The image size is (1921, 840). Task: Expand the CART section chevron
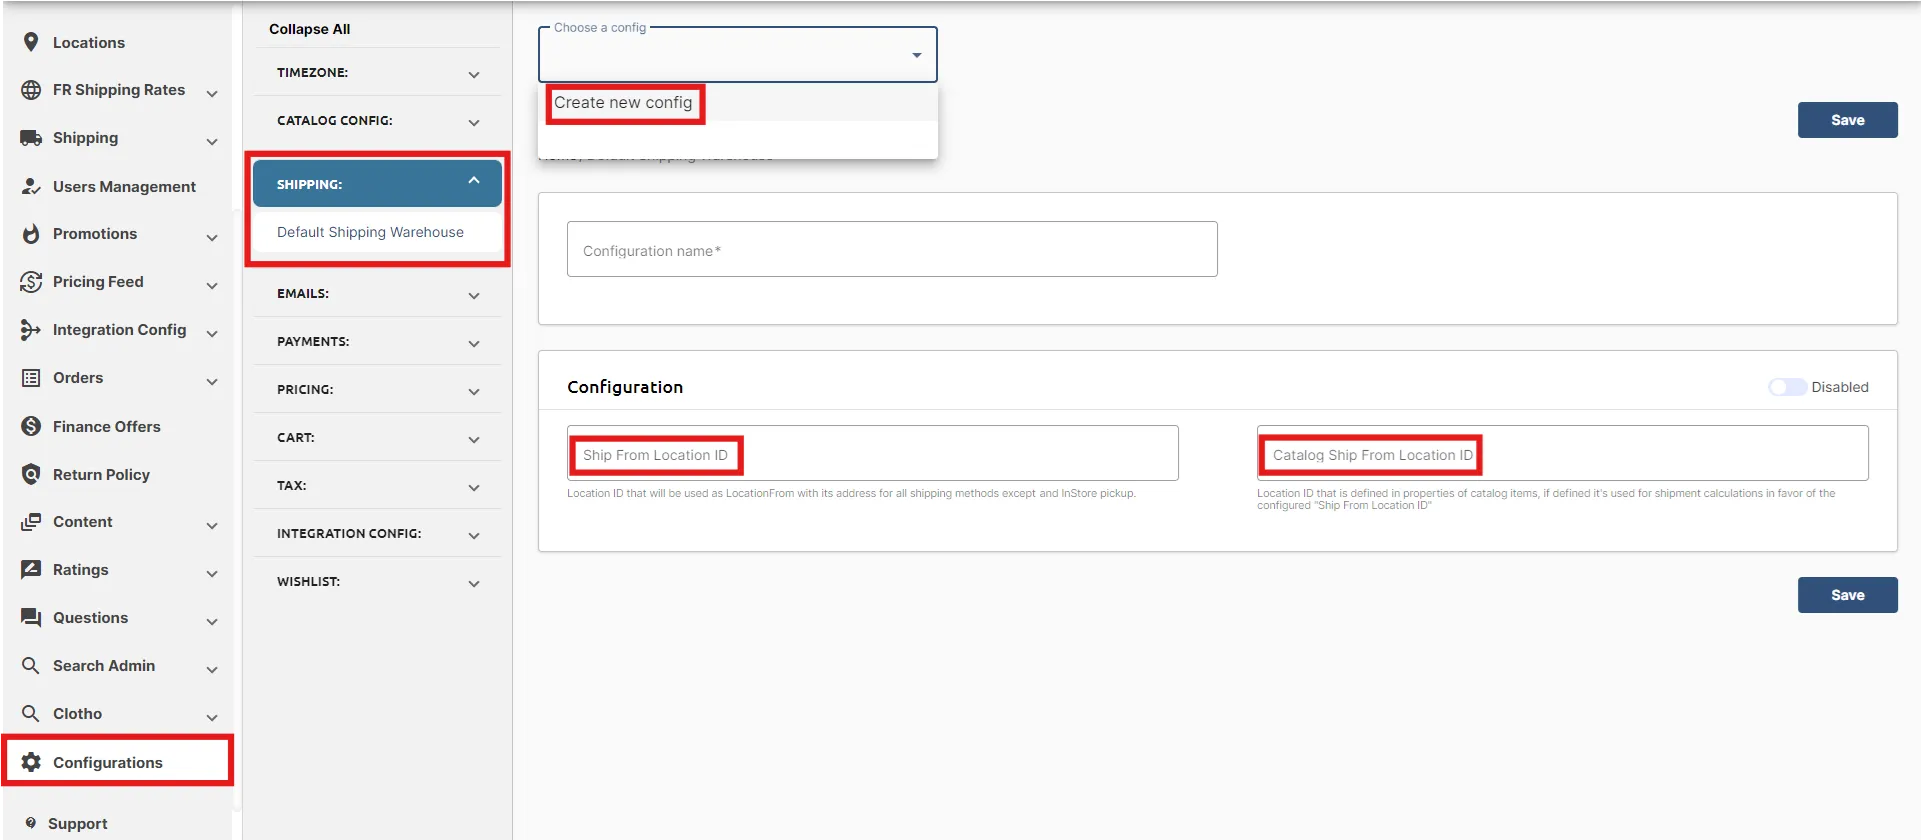[x=474, y=440]
